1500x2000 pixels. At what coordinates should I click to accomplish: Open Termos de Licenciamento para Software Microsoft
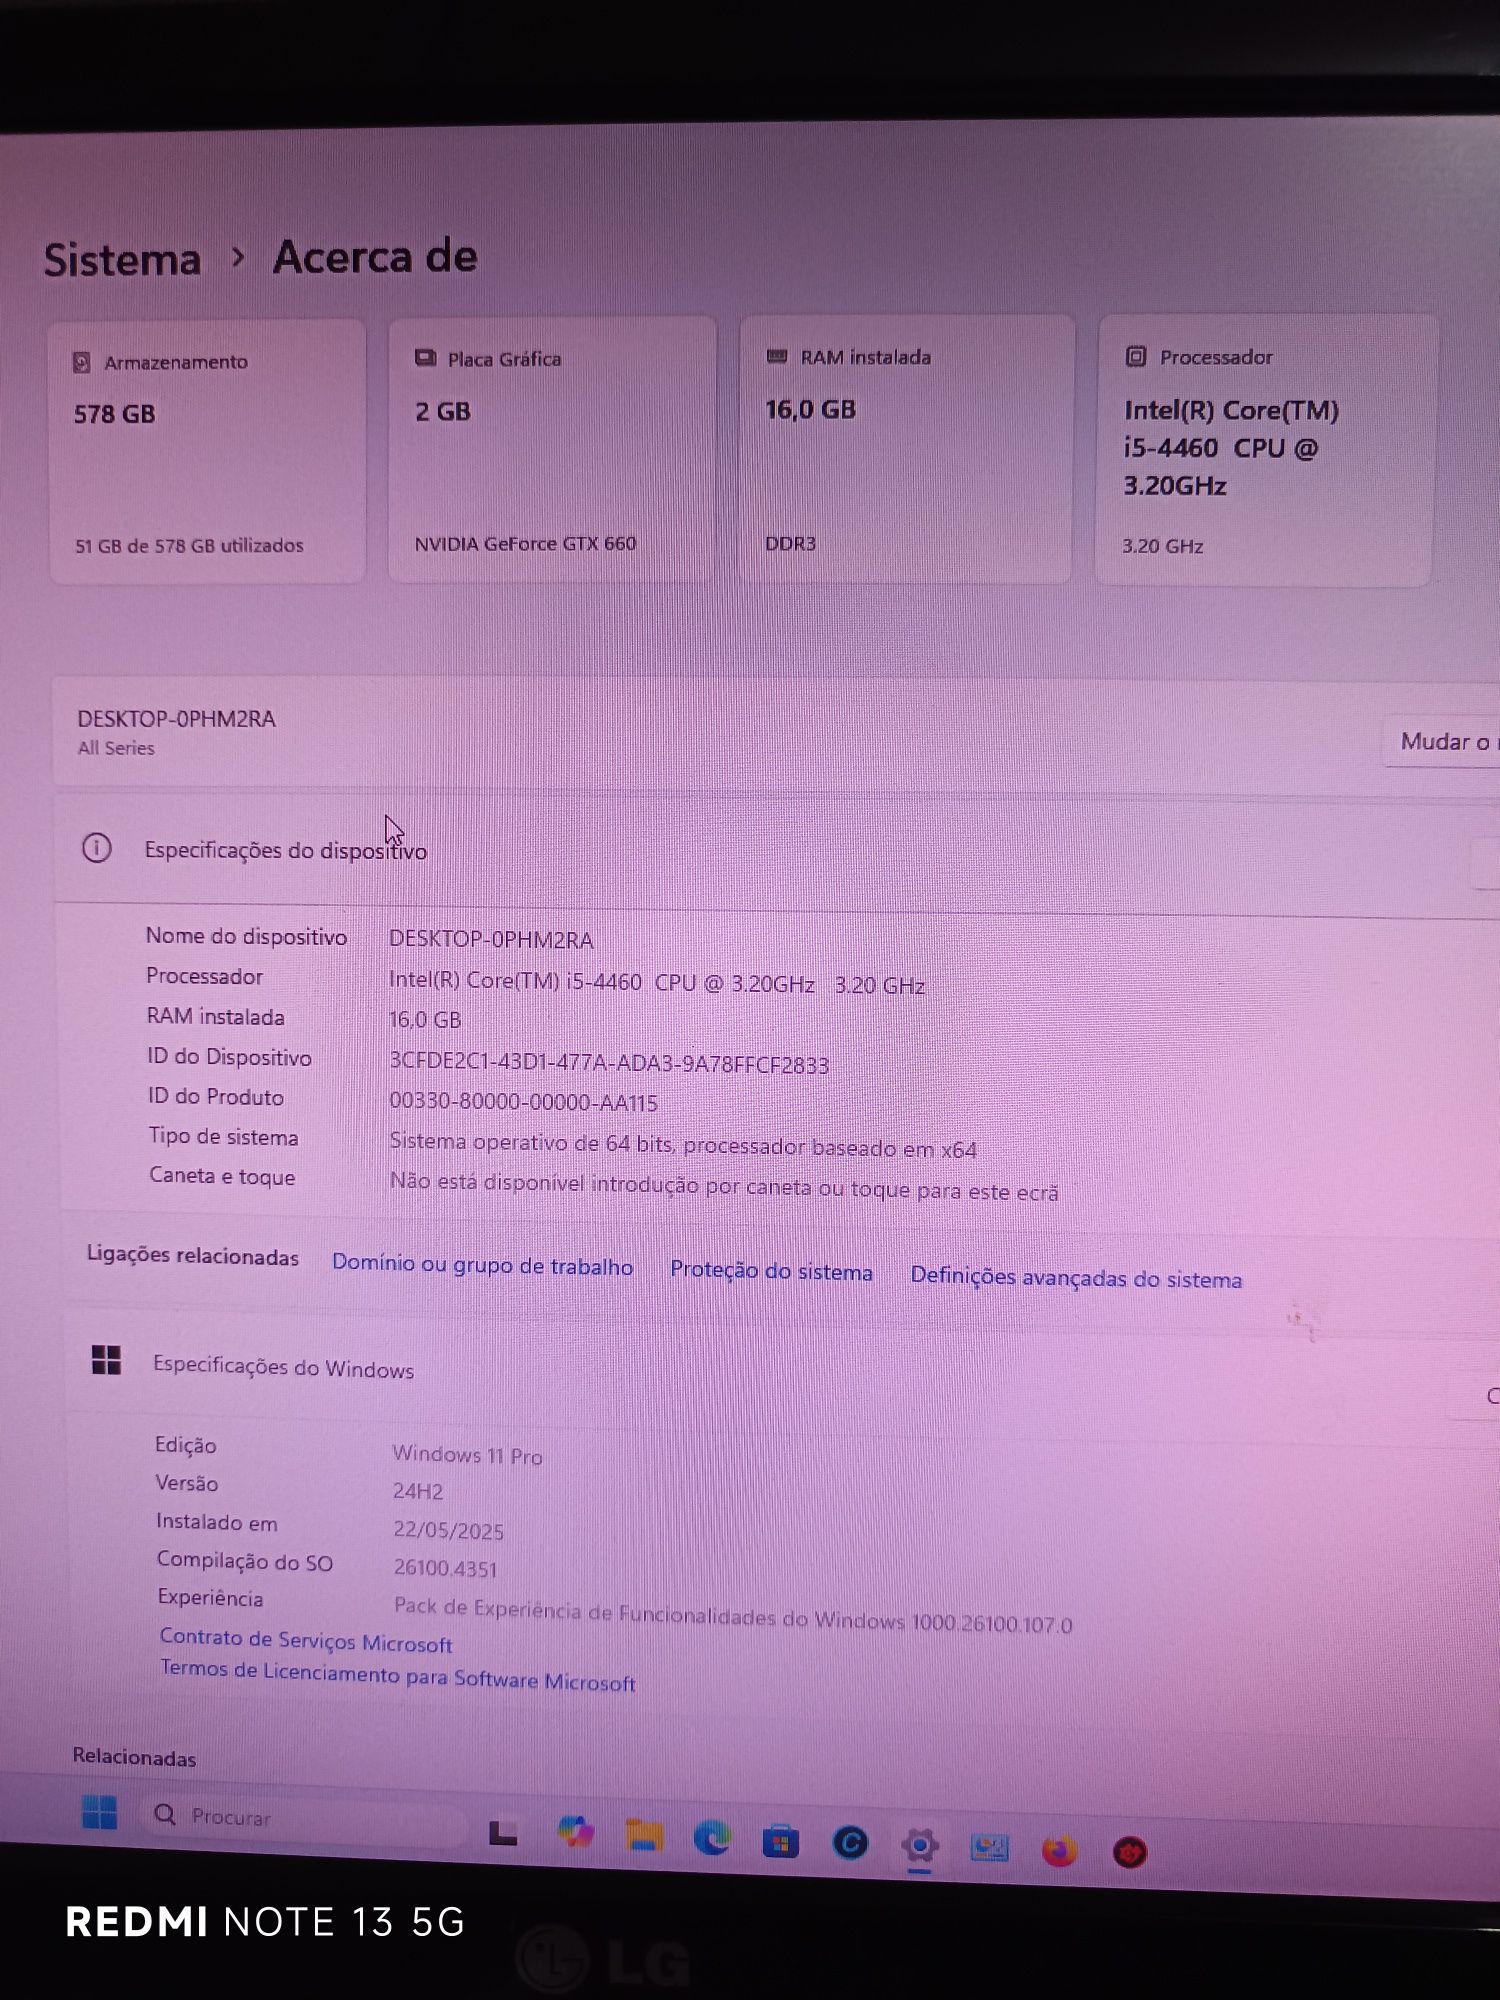click(x=398, y=1676)
